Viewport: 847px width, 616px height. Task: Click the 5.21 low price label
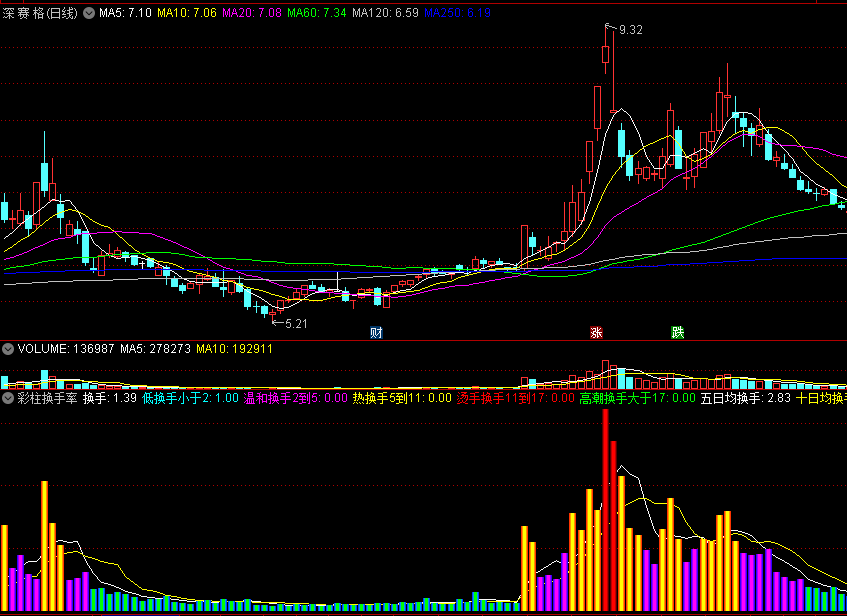click(296, 324)
